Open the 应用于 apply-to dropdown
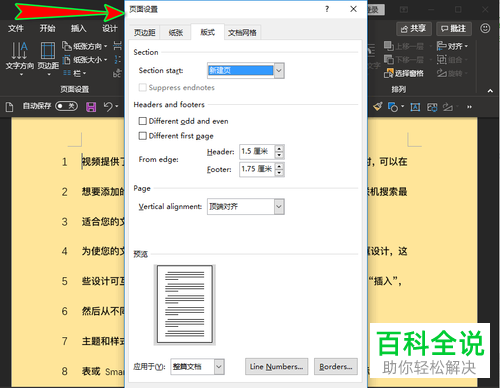The height and width of the screenshot is (388, 500). 197,367
